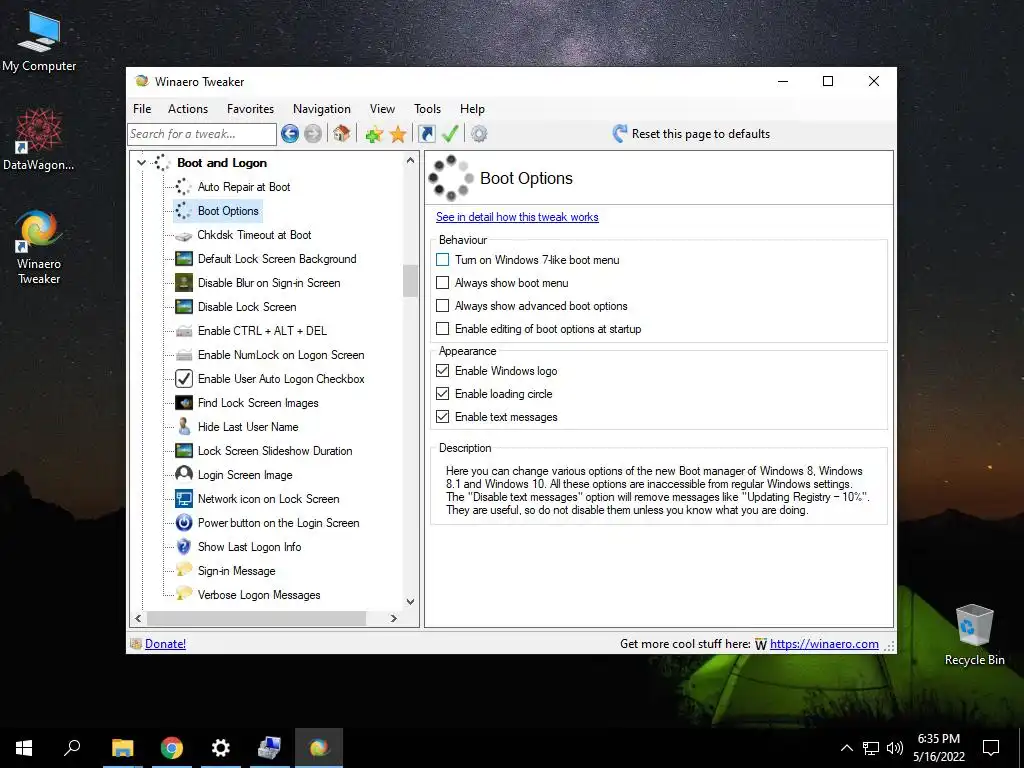
Task: Click the Login Screen Image icon
Action: point(184,475)
